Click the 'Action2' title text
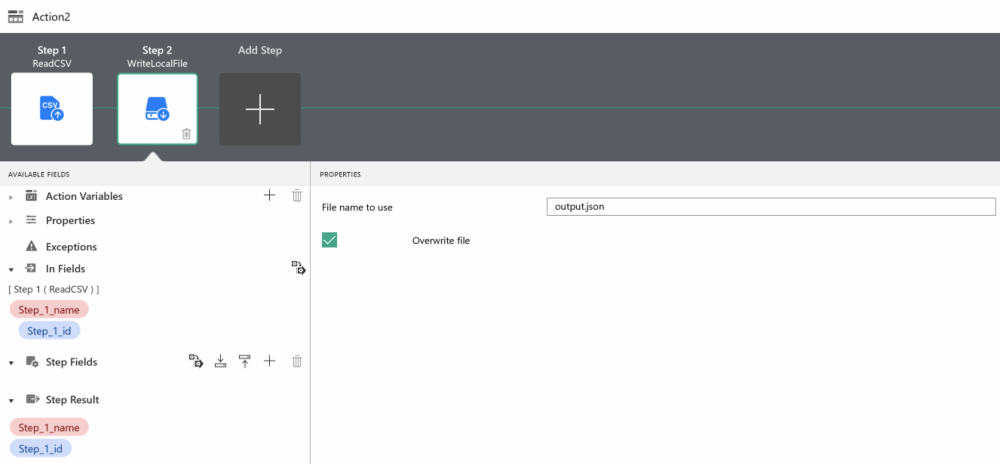Viewport: 1000px width, 464px height. (51, 17)
